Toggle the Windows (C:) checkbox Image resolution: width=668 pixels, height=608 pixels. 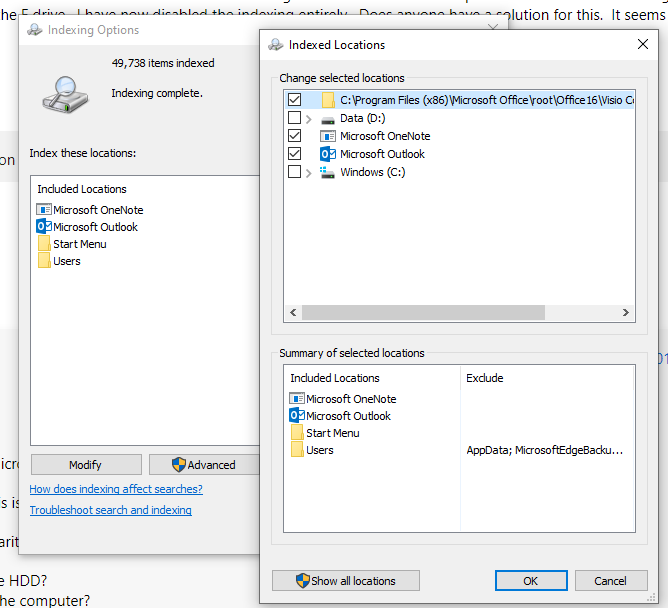294,172
